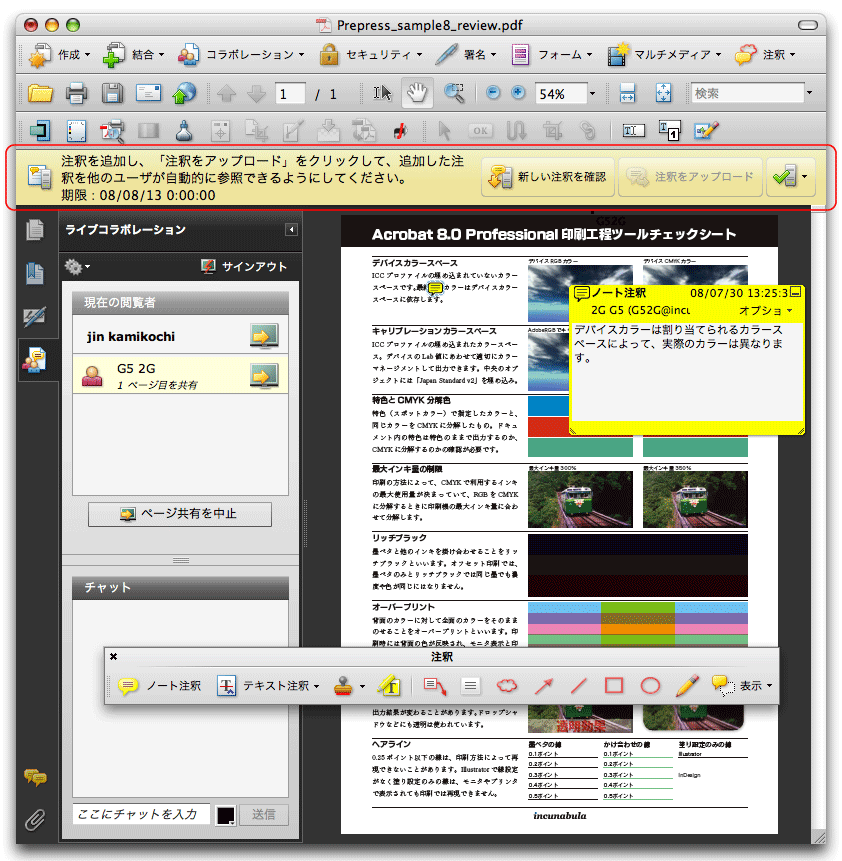The width and height of the screenshot is (842, 861).
Task: Open the マルチメディア menu
Action: (664, 55)
